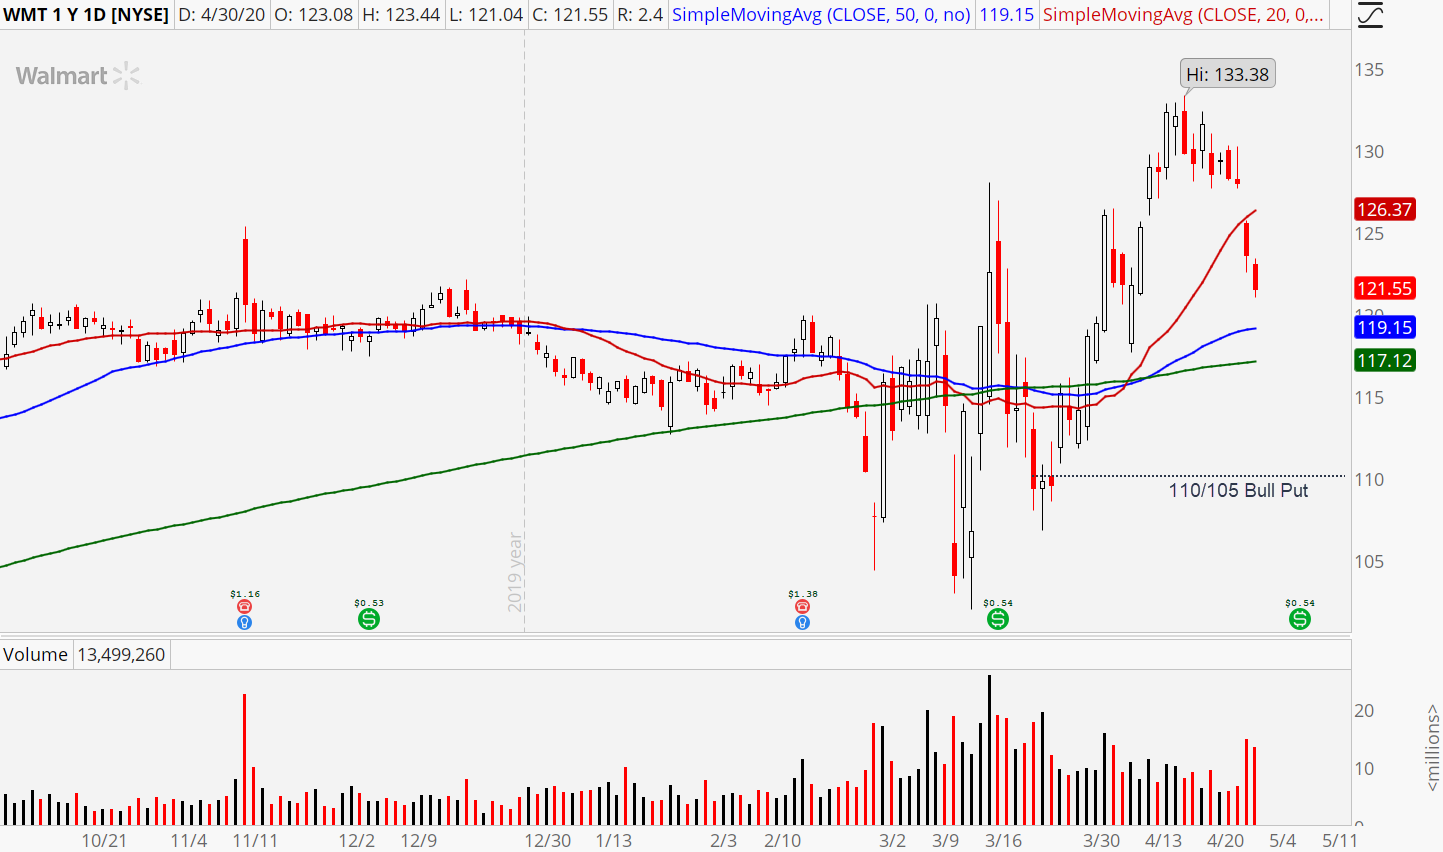Click the 13,499,260 volume value
Viewport: 1443px width, 852px height.
coord(121,655)
